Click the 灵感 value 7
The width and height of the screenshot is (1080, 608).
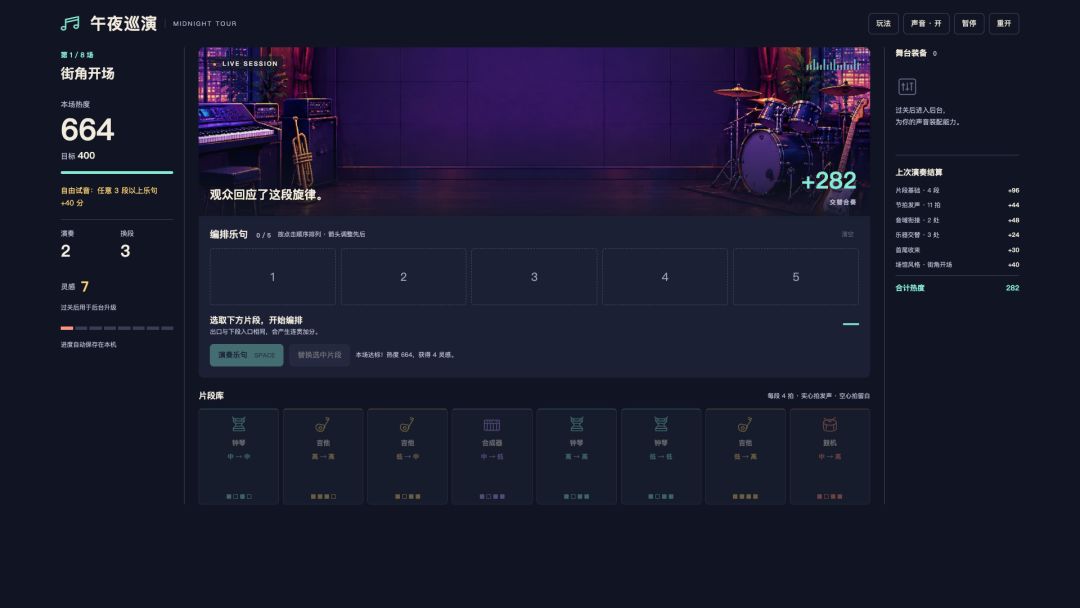tap(85, 286)
